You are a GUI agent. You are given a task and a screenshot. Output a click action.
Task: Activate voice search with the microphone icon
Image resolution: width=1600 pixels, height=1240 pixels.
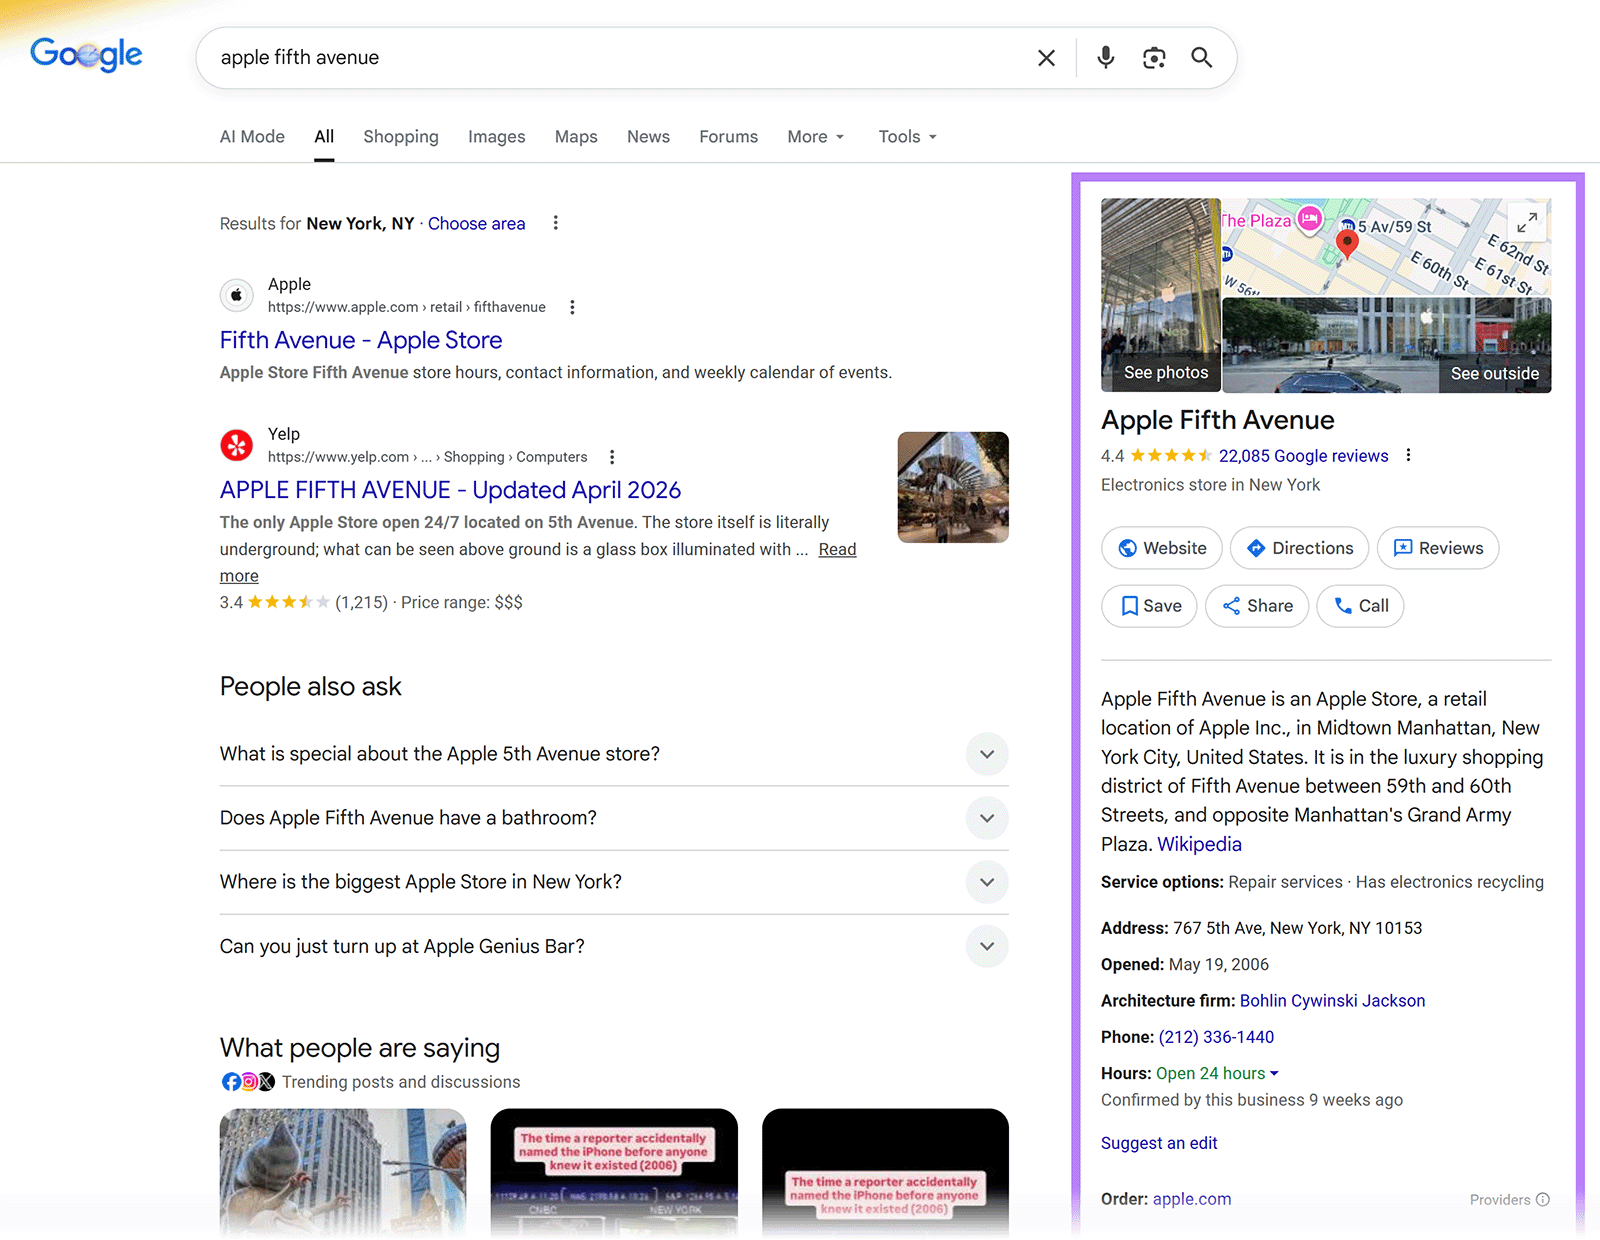click(1105, 57)
